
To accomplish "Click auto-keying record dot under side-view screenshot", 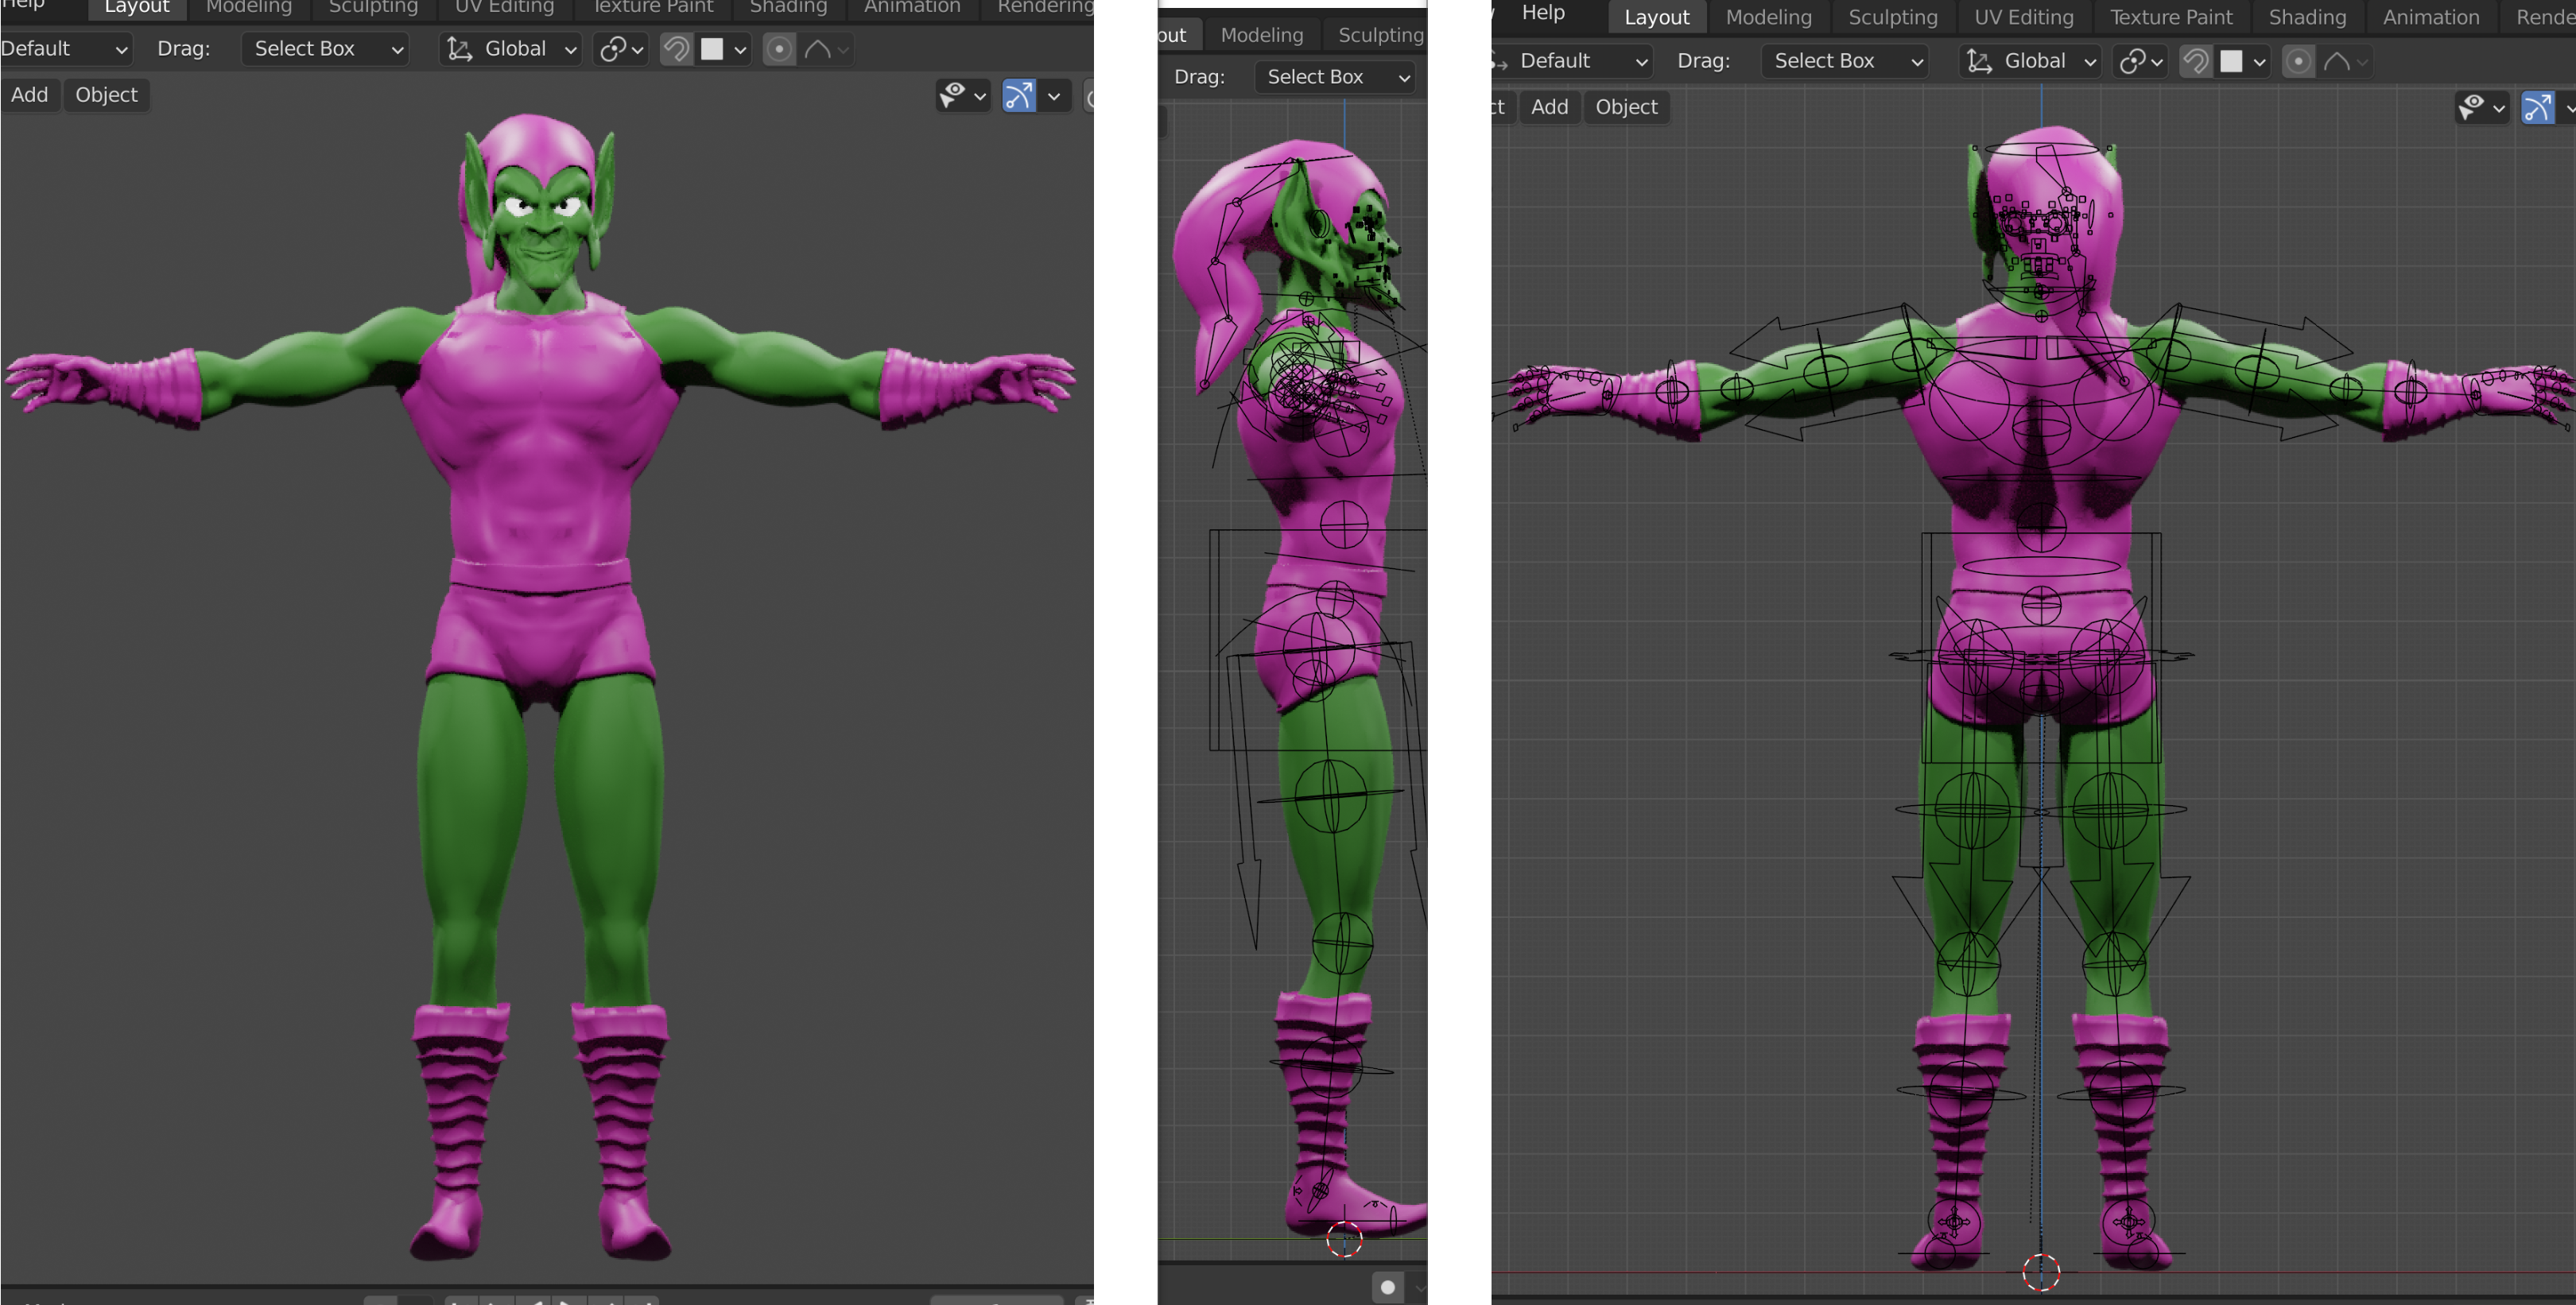I will (1387, 1287).
